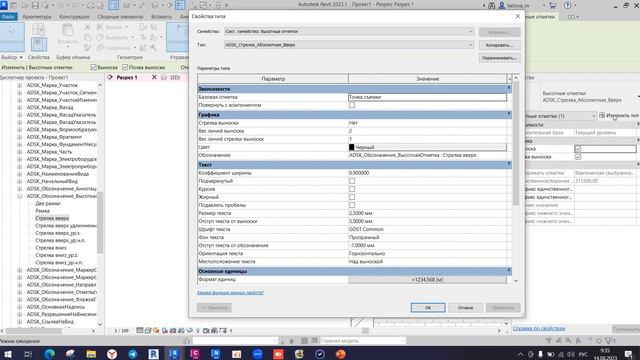
Task: Click the Справка по свойствам link
Action: point(539,328)
